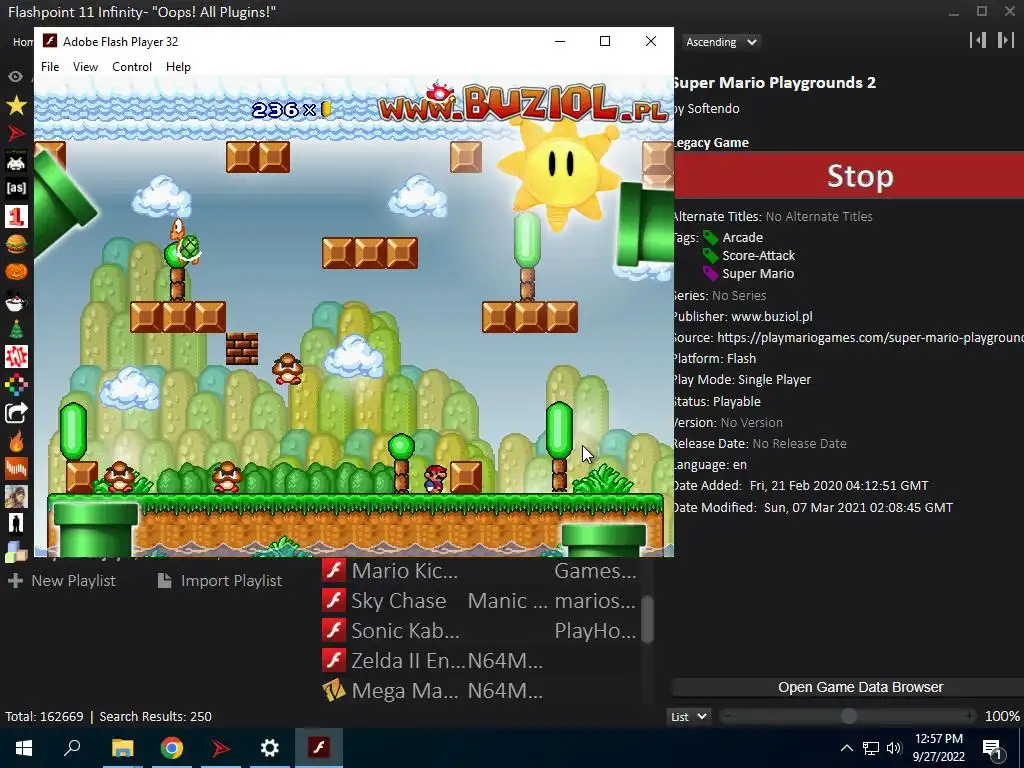Open the jack-o-lantern pumpkin playlist

click(x=16, y=271)
